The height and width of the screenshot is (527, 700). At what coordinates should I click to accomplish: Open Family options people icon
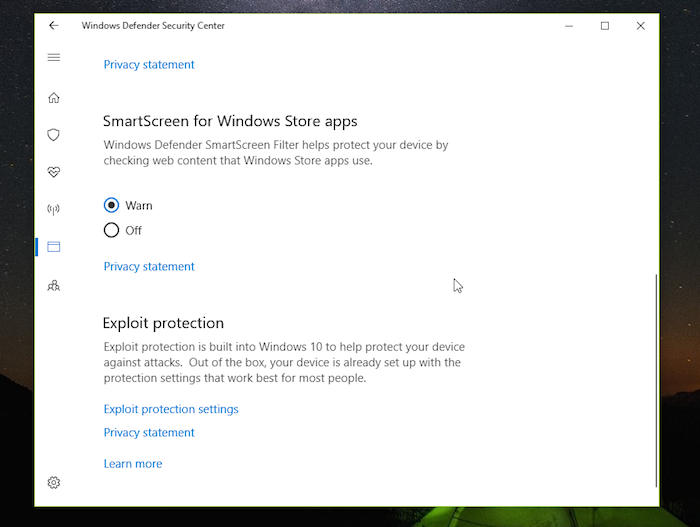coord(54,285)
